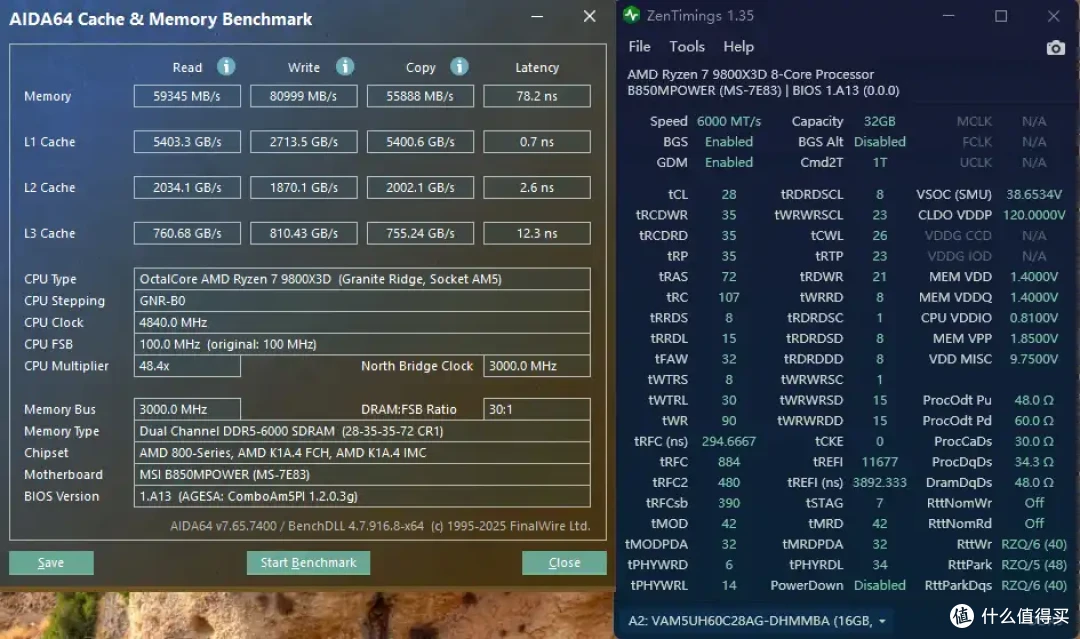The height and width of the screenshot is (639, 1080).
Task: Click the PowerDown value Disabled
Action: (x=880, y=585)
